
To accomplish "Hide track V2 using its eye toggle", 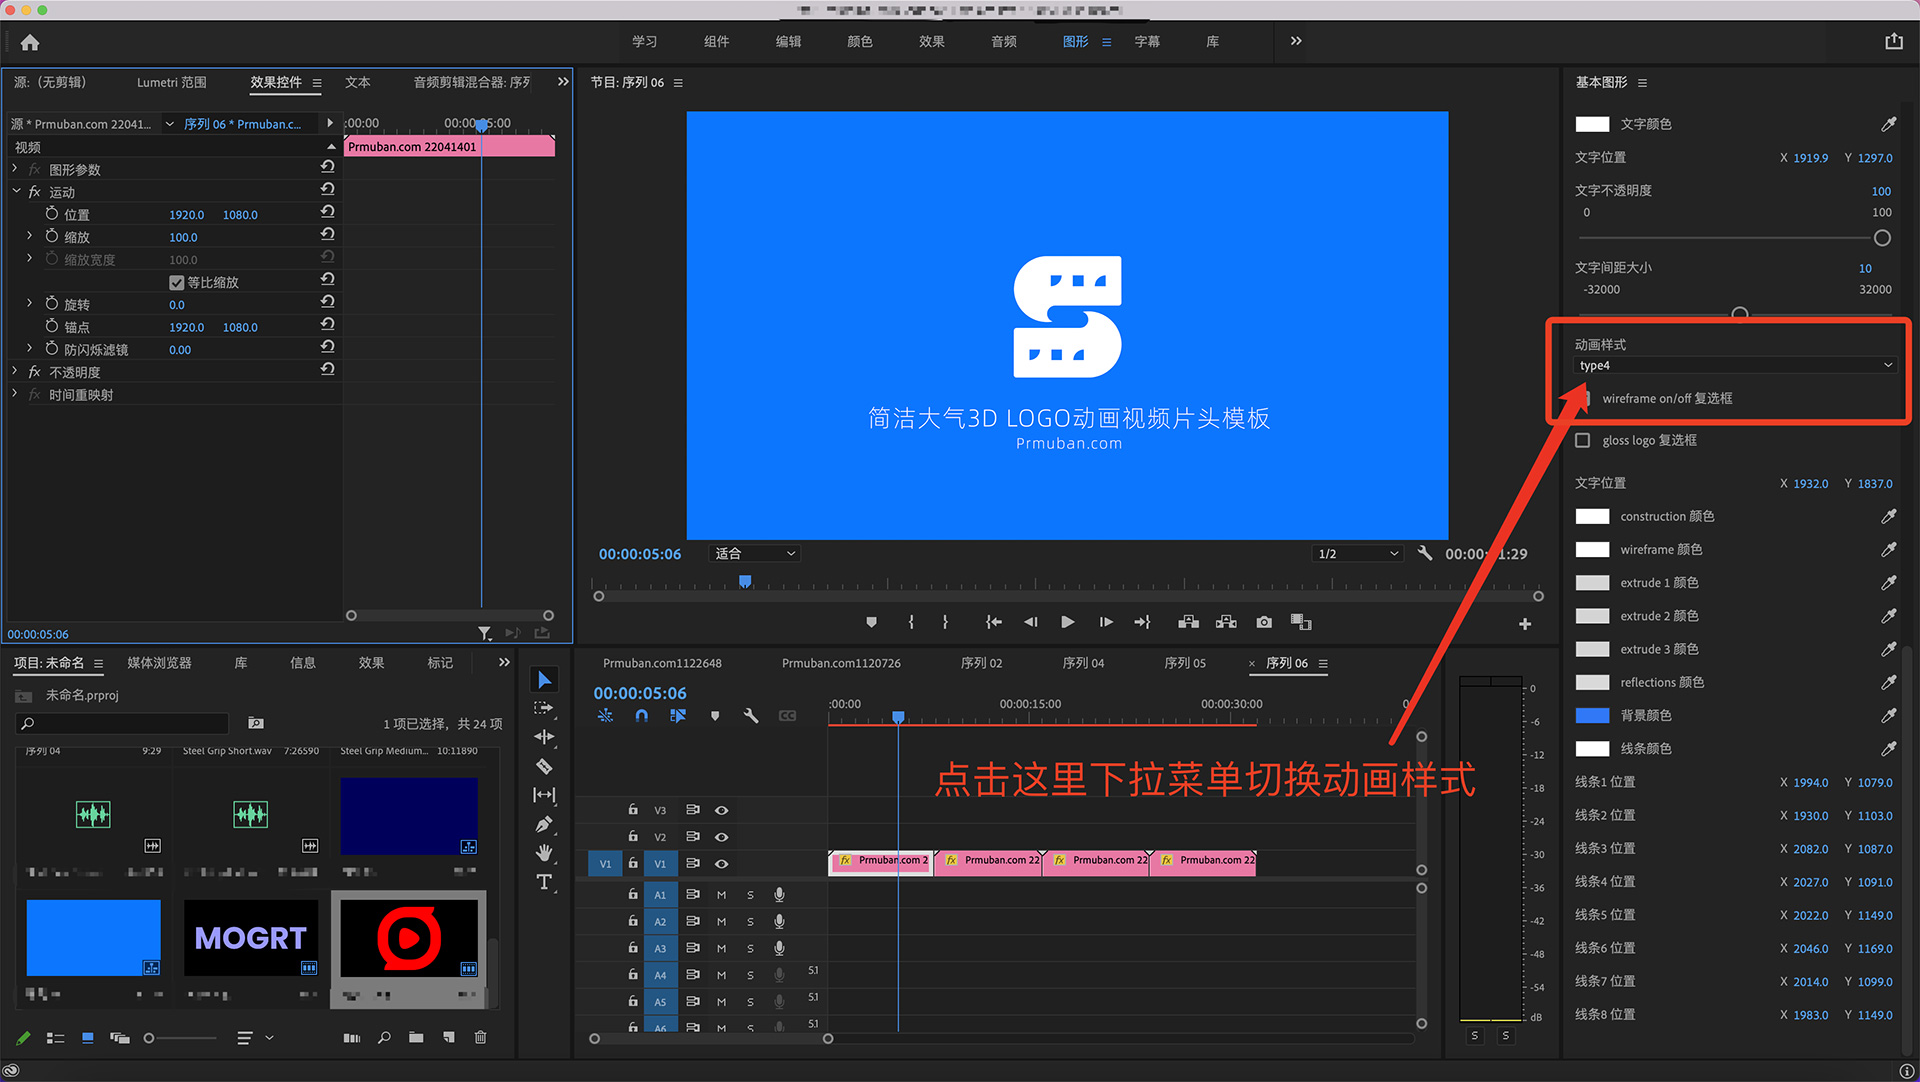I will (722, 837).
